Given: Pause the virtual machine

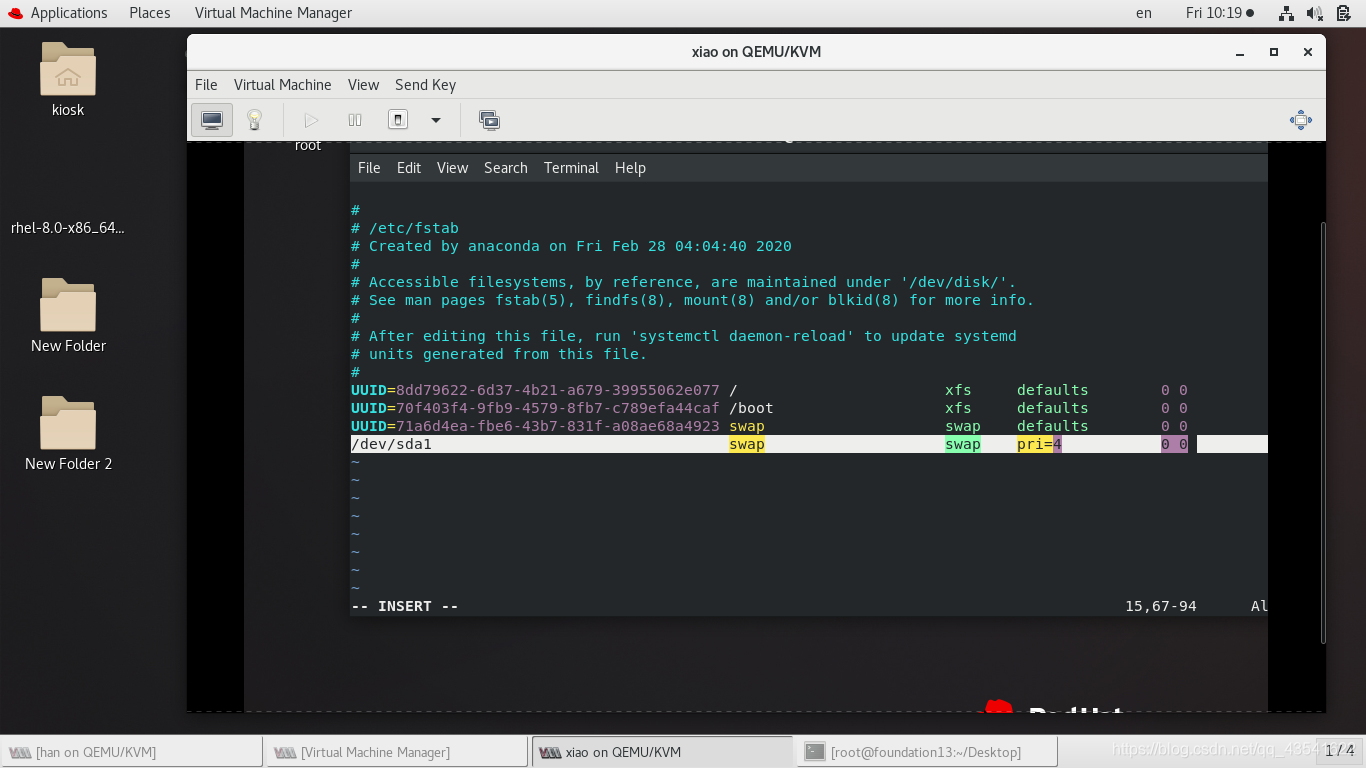Looking at the screenshot, I should (355, 120).
